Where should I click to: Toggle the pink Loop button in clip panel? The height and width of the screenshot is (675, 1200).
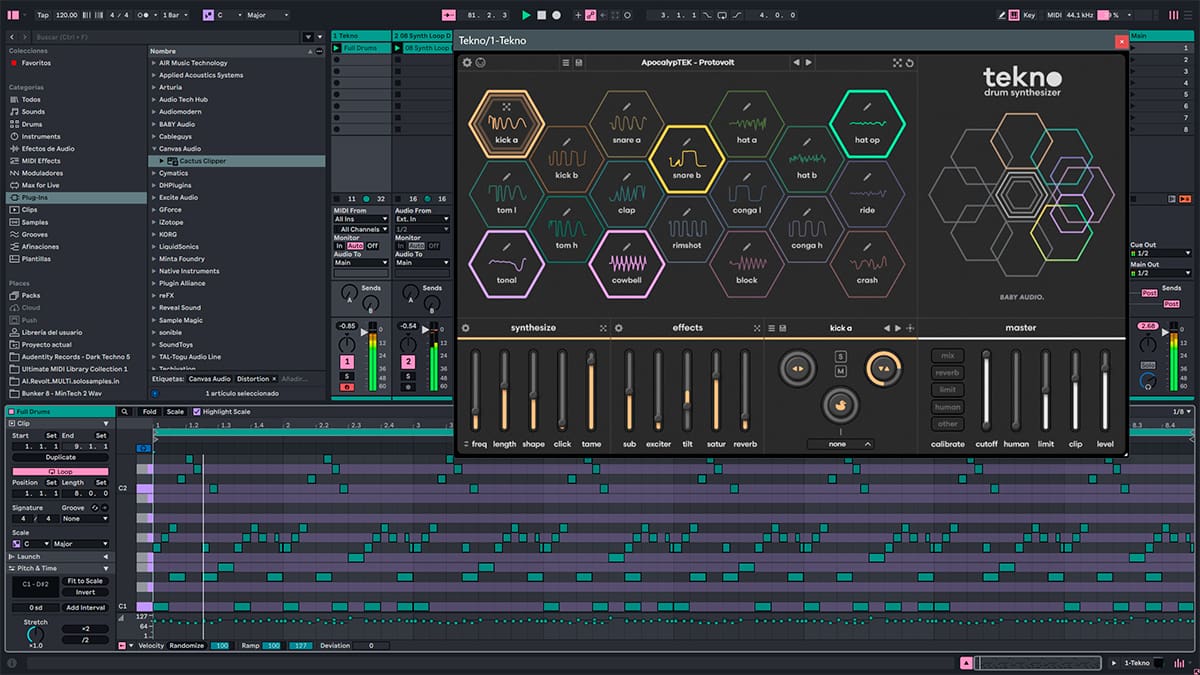point(60,470)
